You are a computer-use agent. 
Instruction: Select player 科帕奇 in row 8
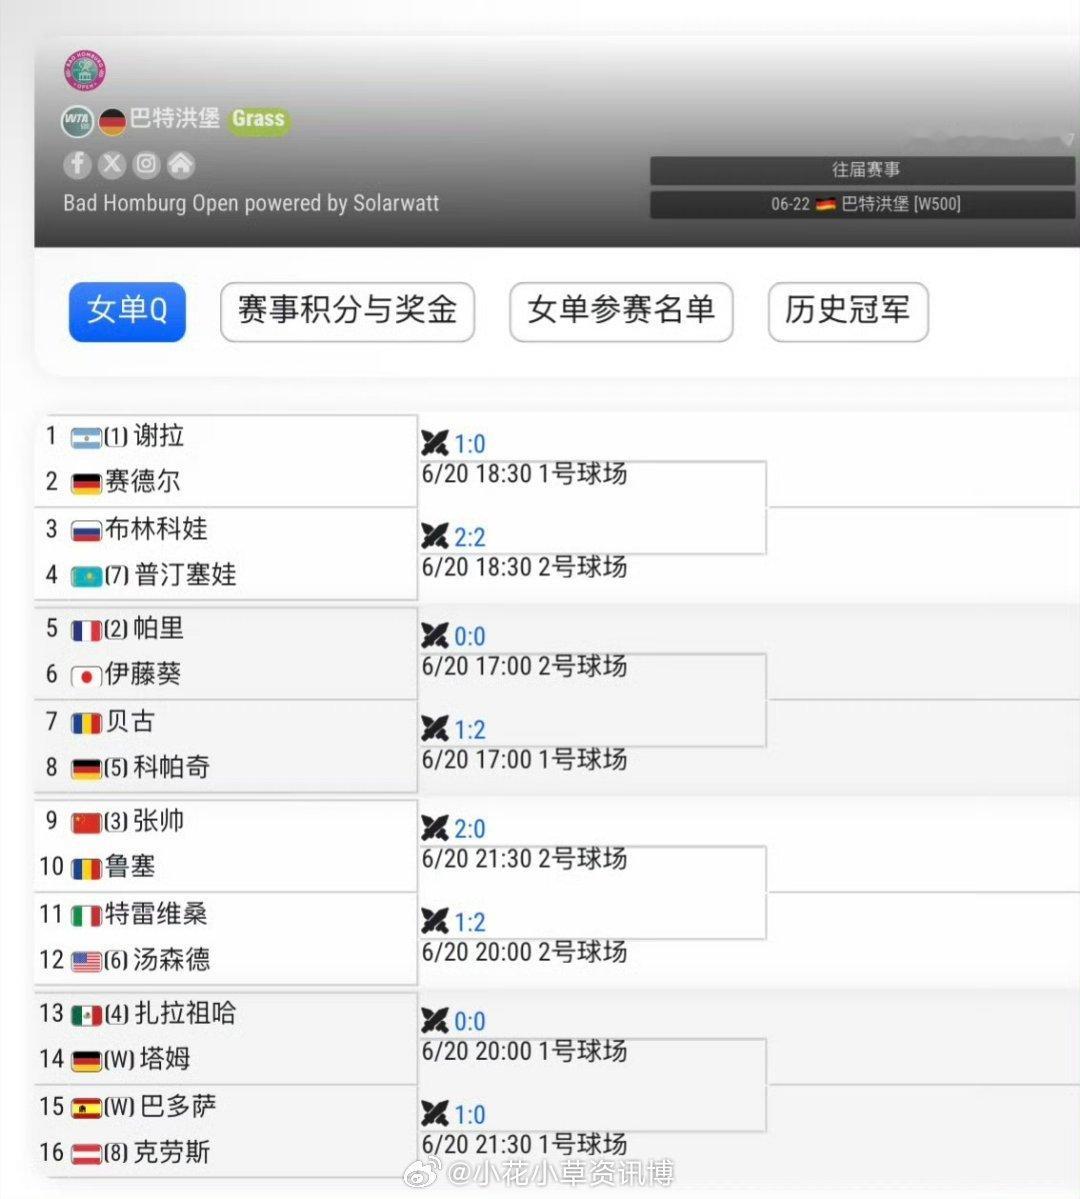[172, 768]
